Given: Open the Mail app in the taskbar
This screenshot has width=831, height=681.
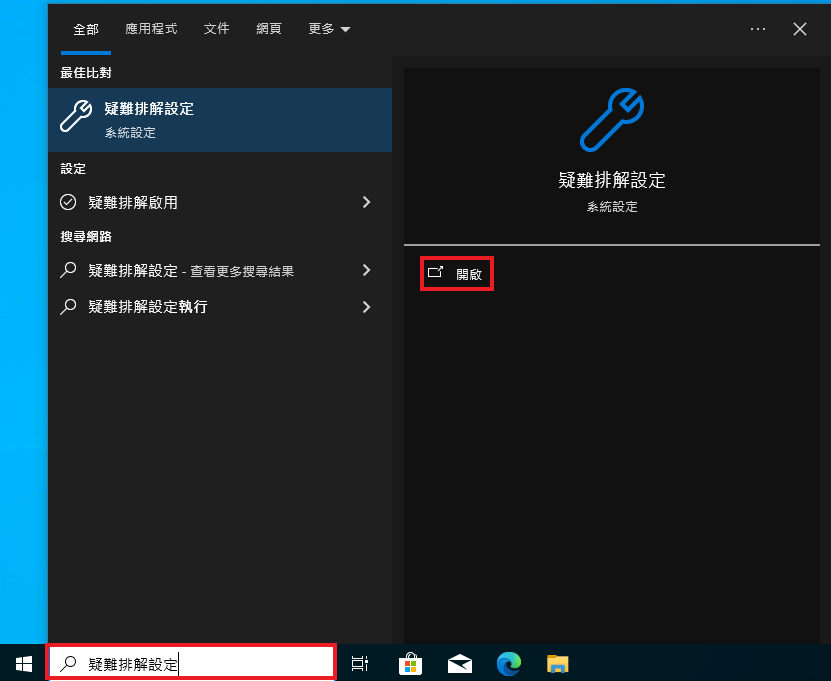Looking at the screenshot, I should point(460,663).
